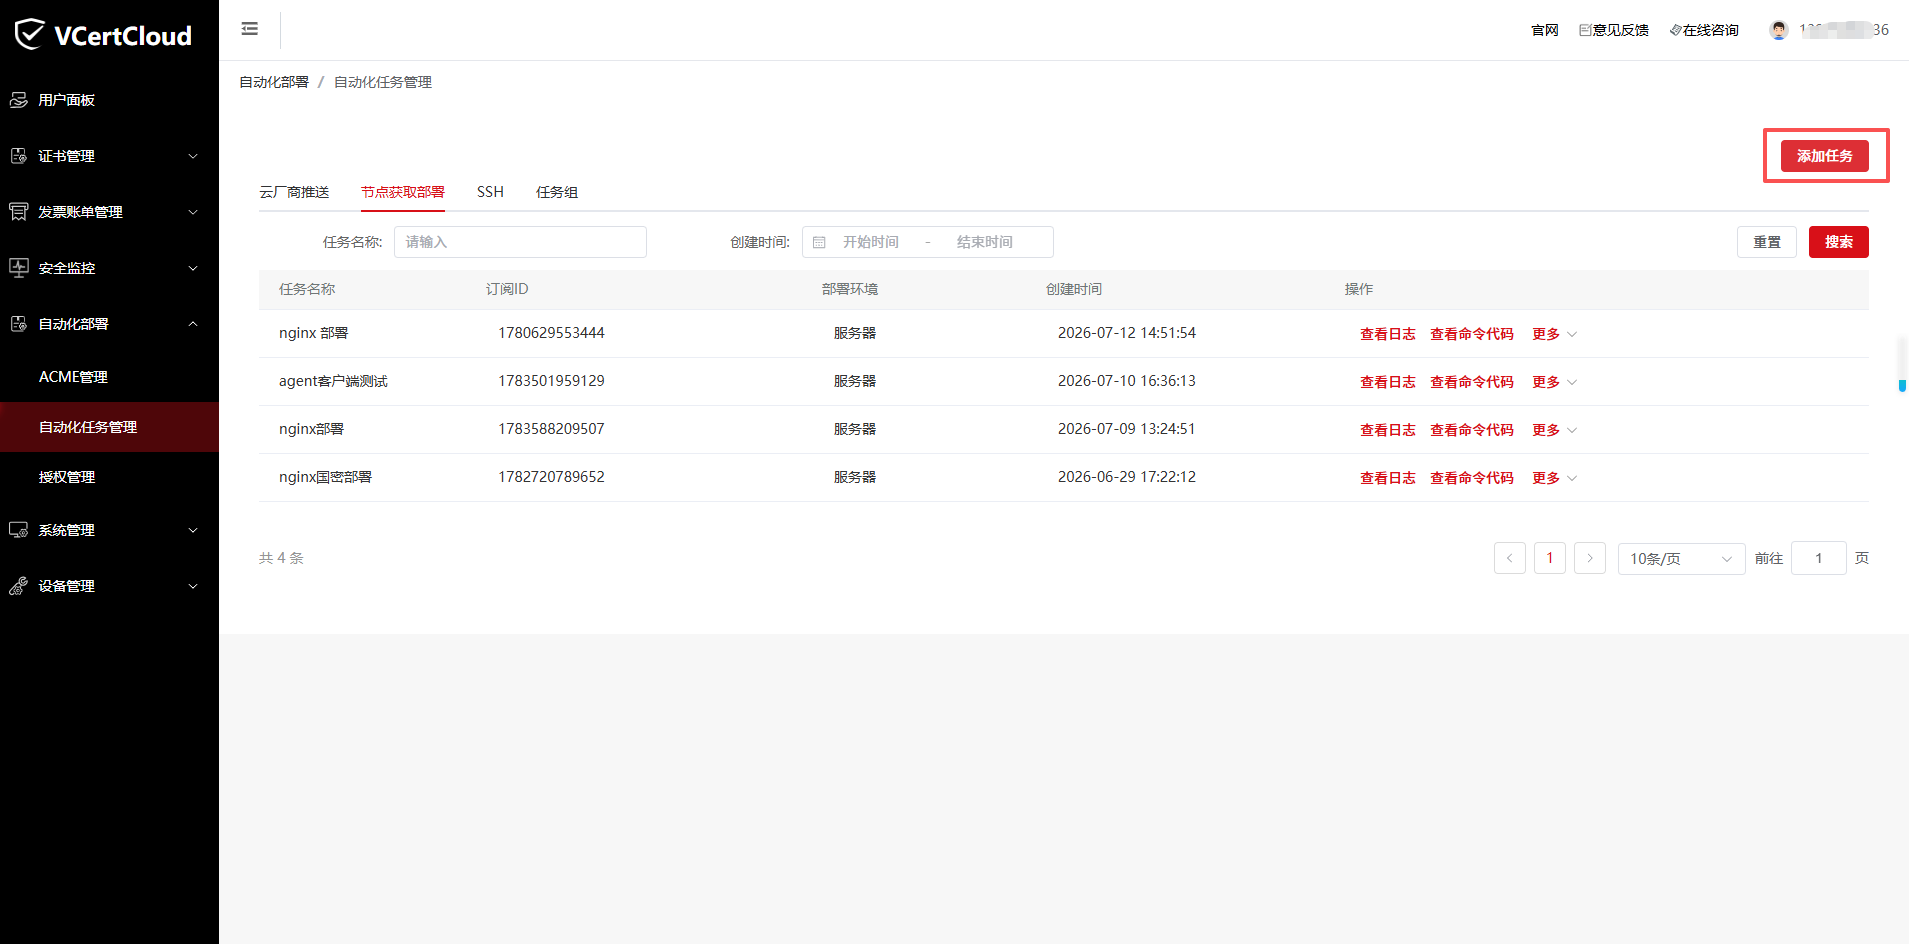Click the 安全监控 monitor icon
Image resolution: width=1909 pixels, height=944 pixels.
tap(18, 268)
